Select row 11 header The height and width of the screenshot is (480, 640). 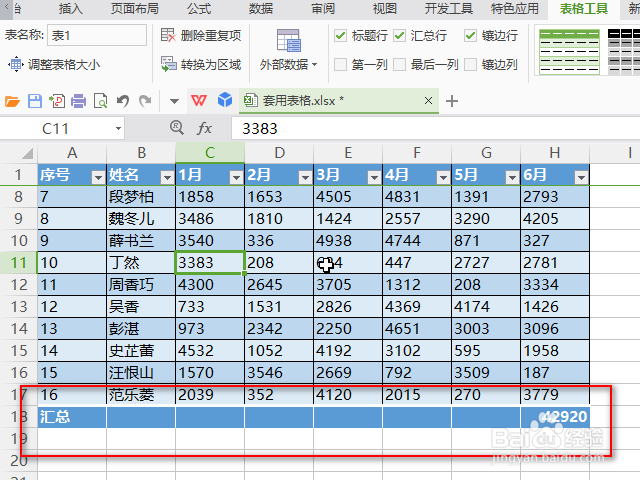coord(18,262)
